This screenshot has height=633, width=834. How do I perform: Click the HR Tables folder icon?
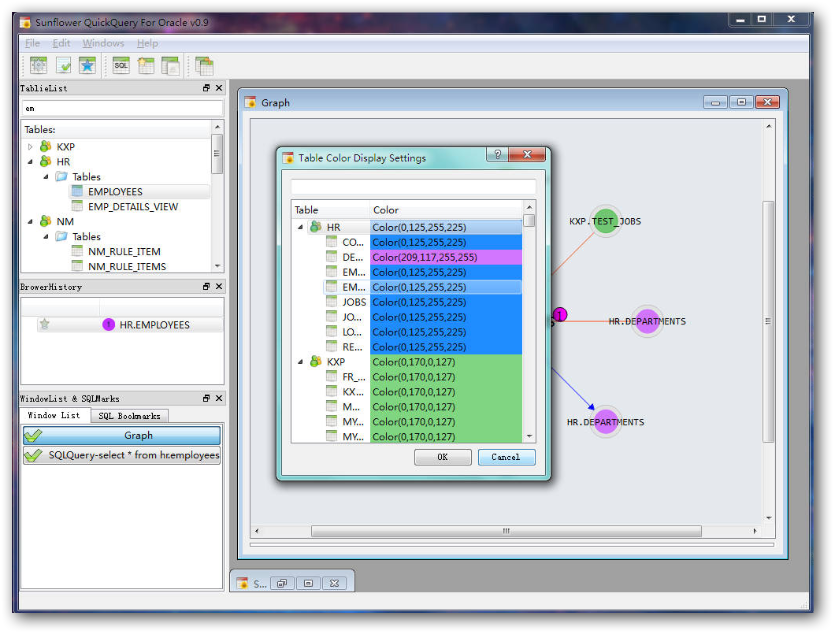pos(62,176)
